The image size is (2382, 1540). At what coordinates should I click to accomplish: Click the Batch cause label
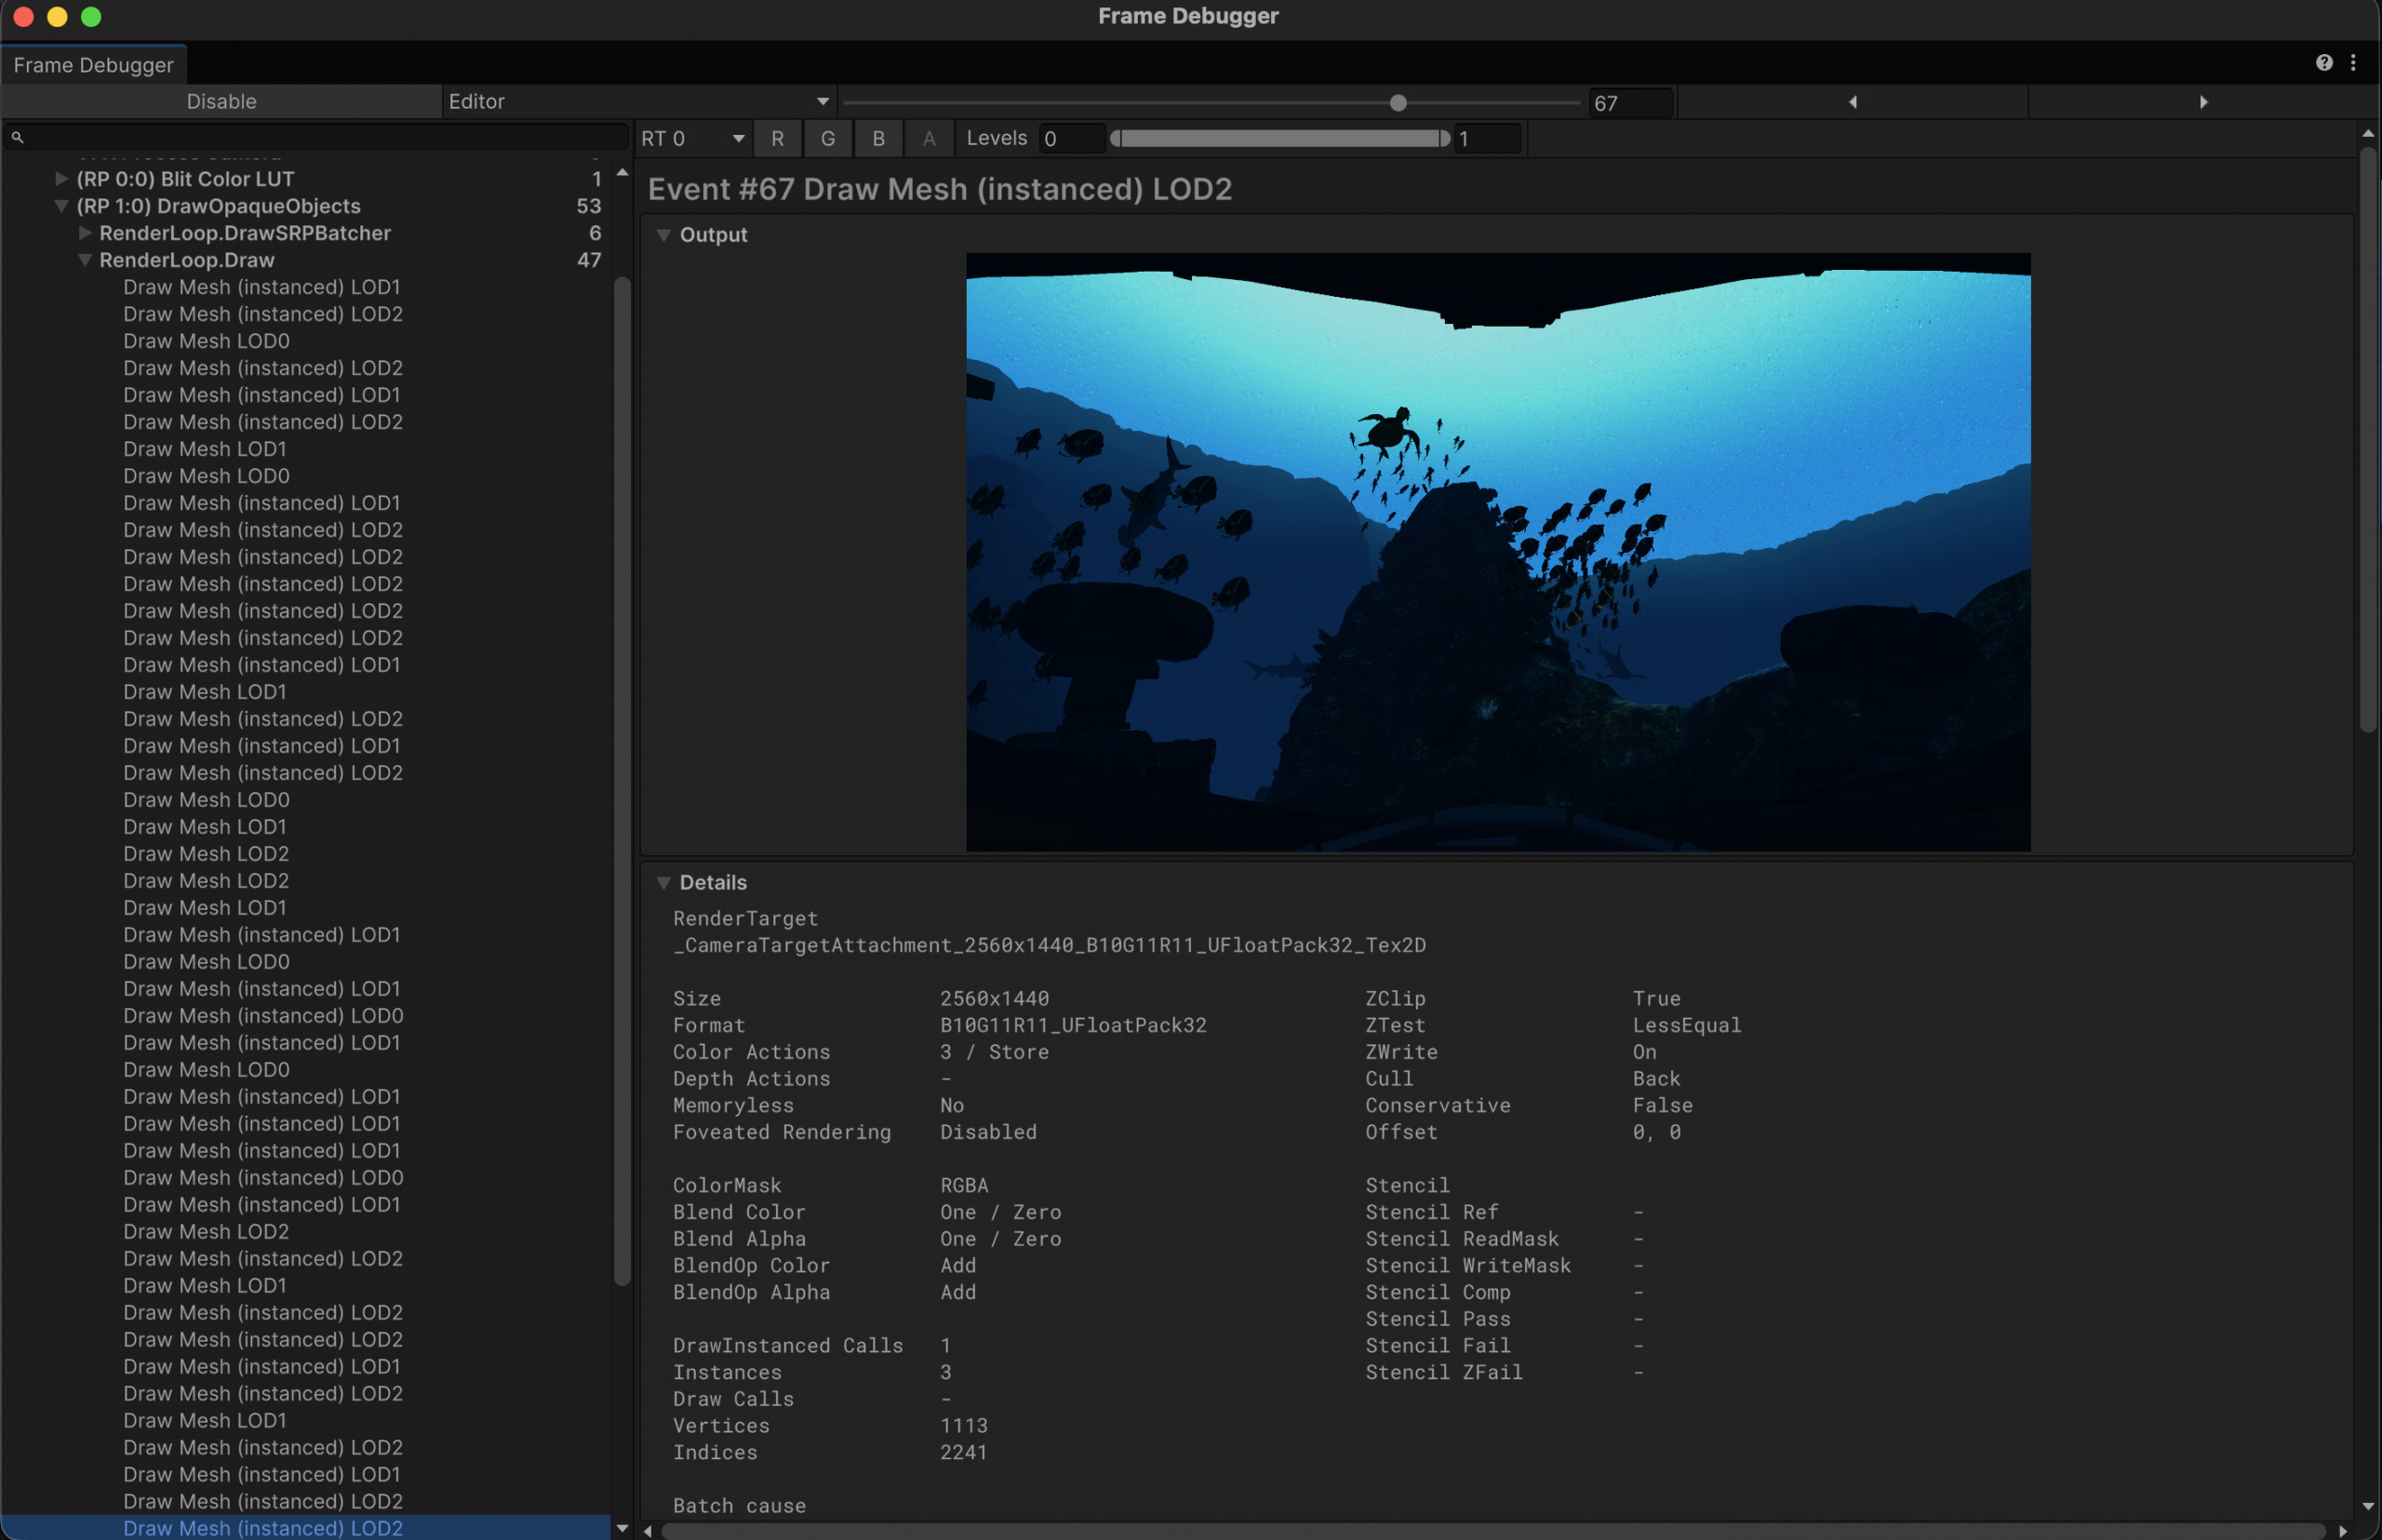tap(739, 1506)
